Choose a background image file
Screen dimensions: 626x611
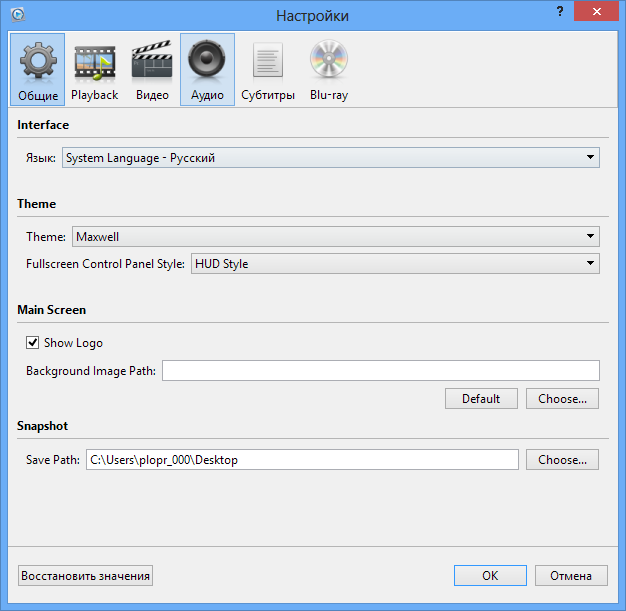coord(562,399)
